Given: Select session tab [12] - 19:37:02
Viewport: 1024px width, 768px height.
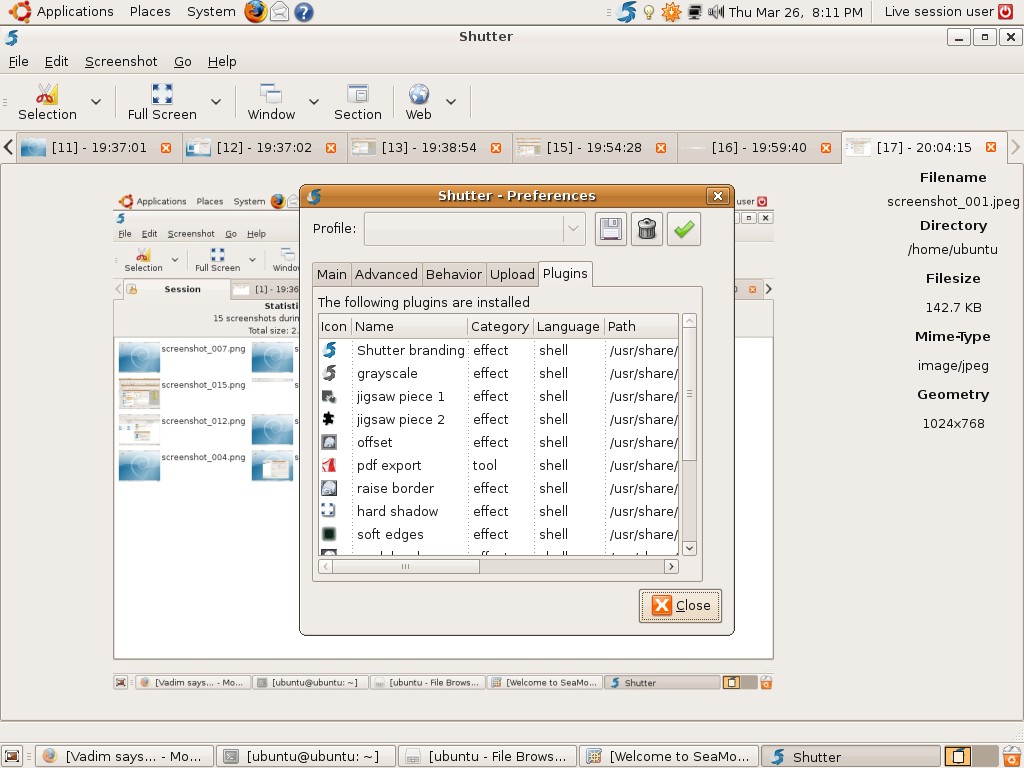Looking at the screenshot, I should (x=264, y=148).
